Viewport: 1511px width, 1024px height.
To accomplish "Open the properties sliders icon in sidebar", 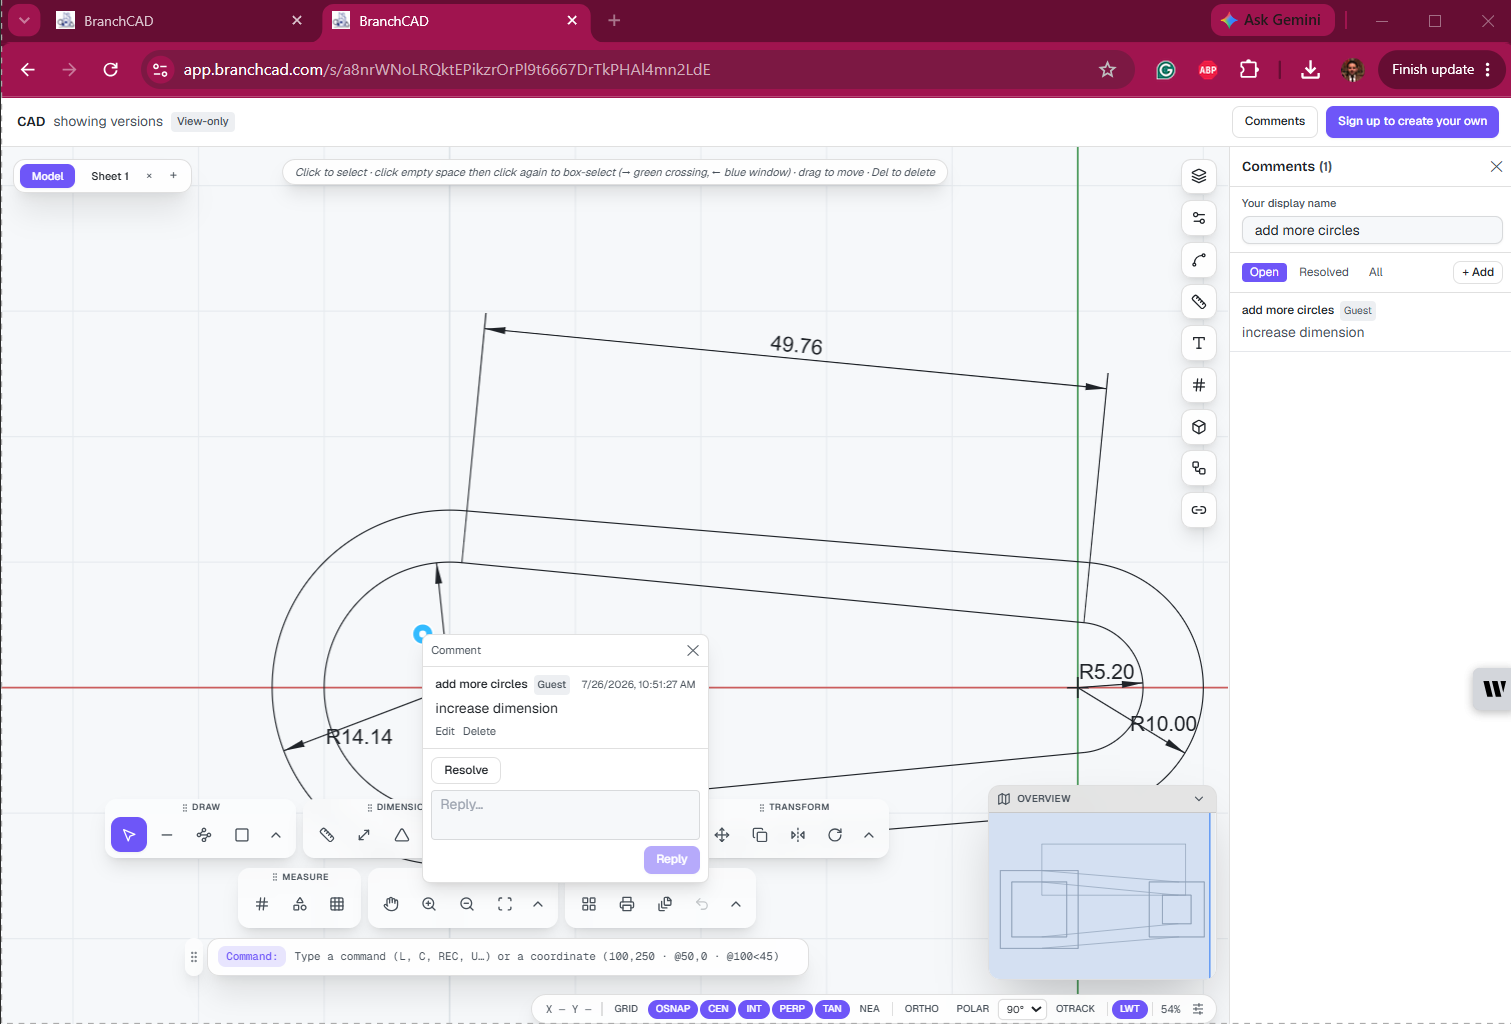I will coord(1199,218).
